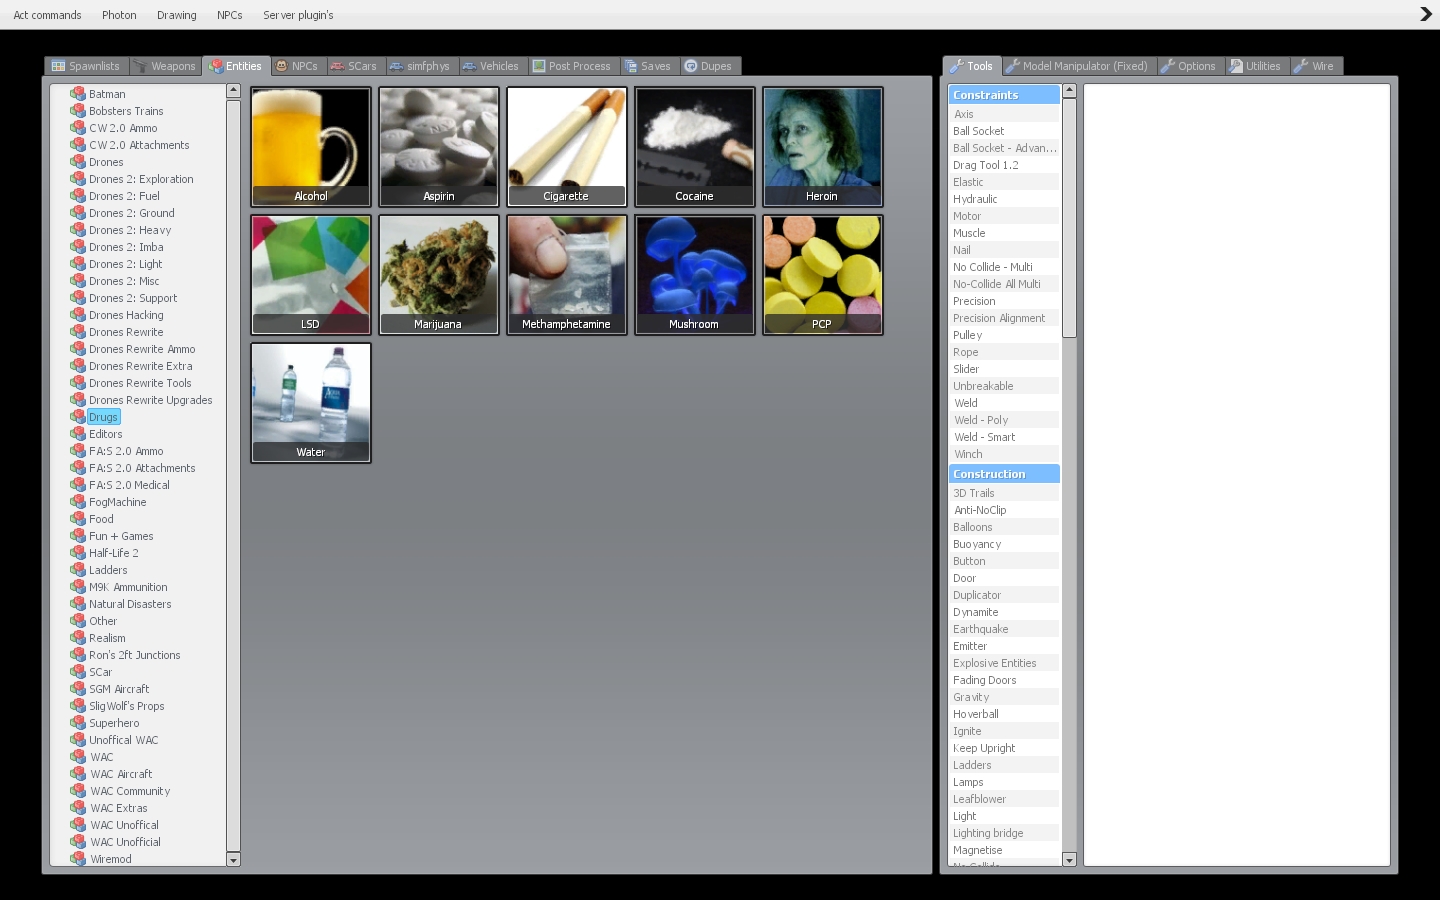Select the Marijuana entity icon

point(438,275)
